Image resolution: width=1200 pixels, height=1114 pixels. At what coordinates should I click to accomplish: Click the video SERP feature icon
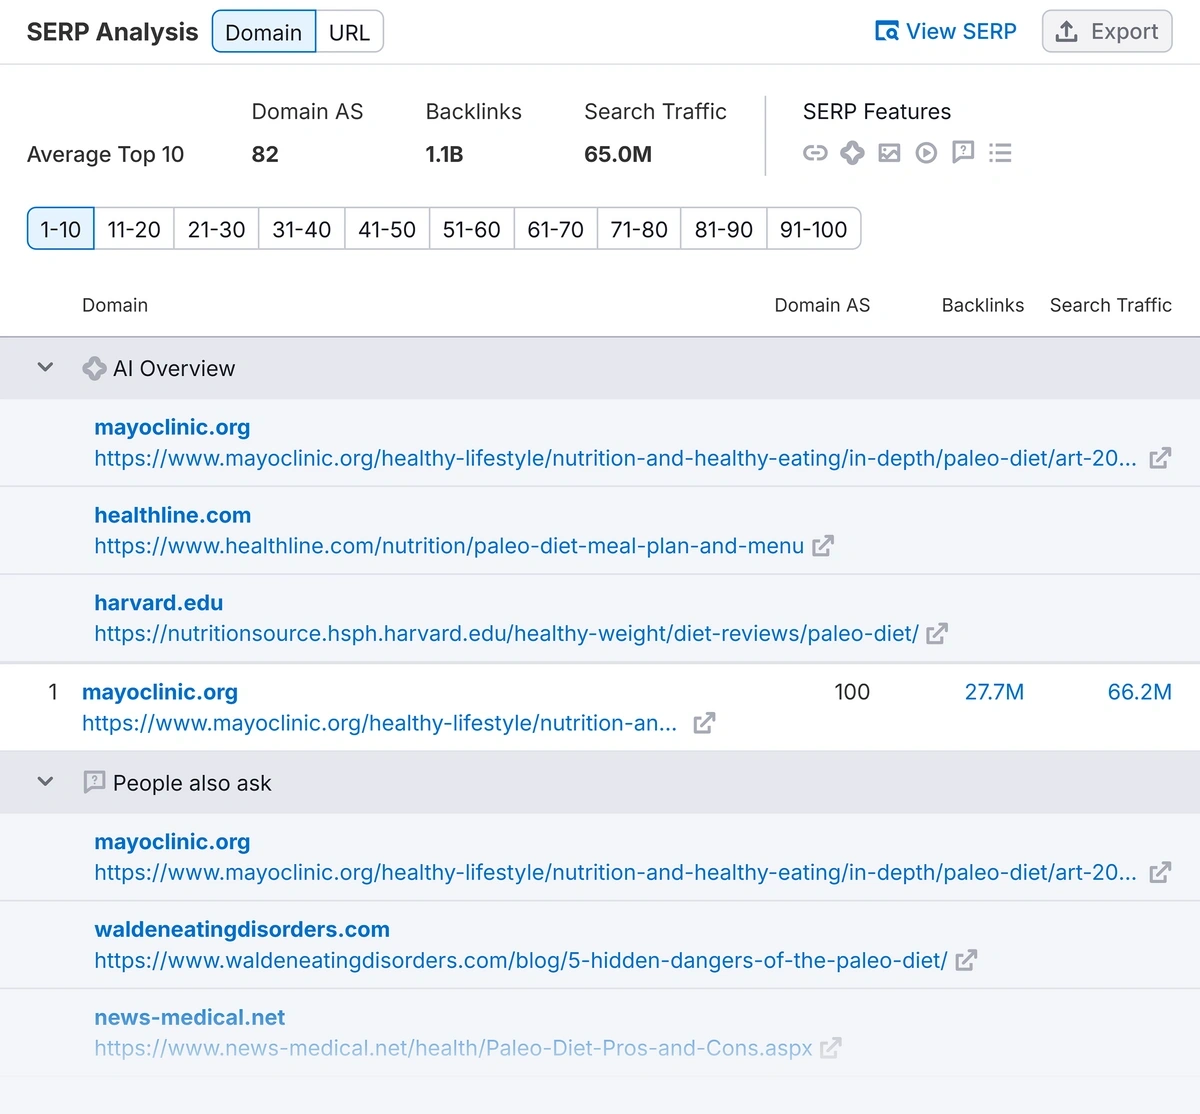(926, 153)
